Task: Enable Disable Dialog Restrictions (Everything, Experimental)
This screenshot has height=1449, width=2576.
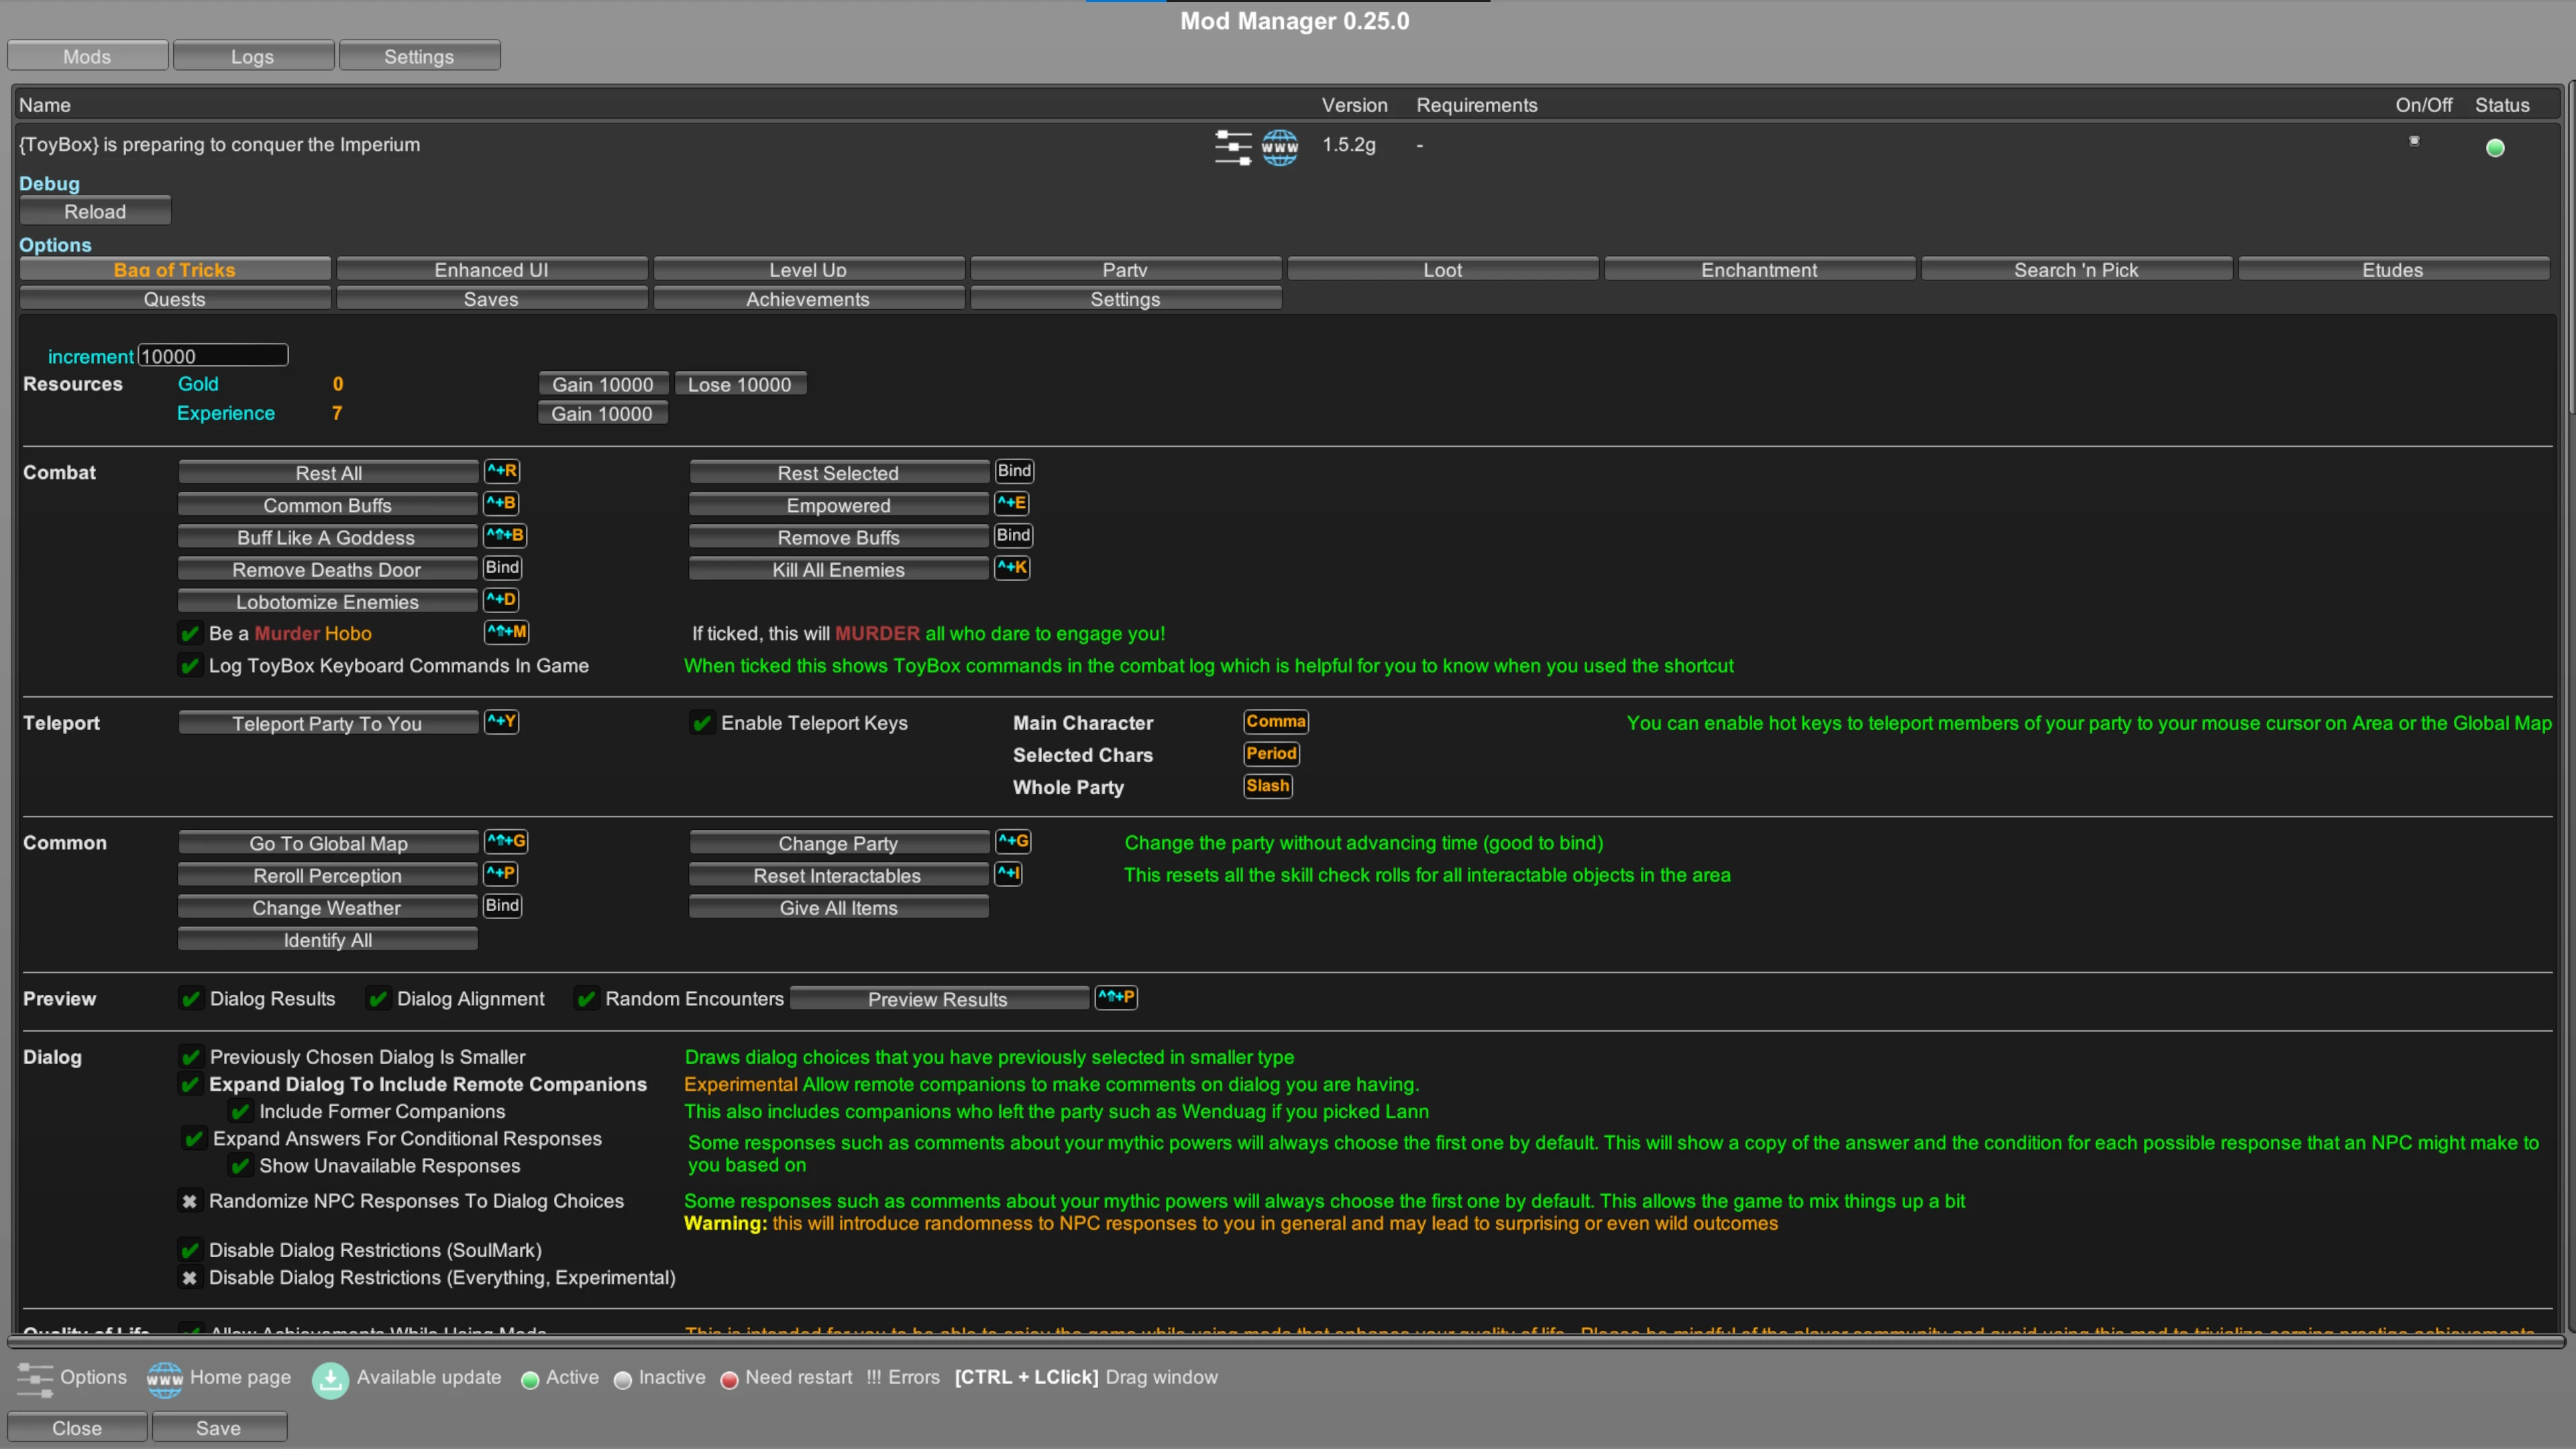Action: [190, 1278]
